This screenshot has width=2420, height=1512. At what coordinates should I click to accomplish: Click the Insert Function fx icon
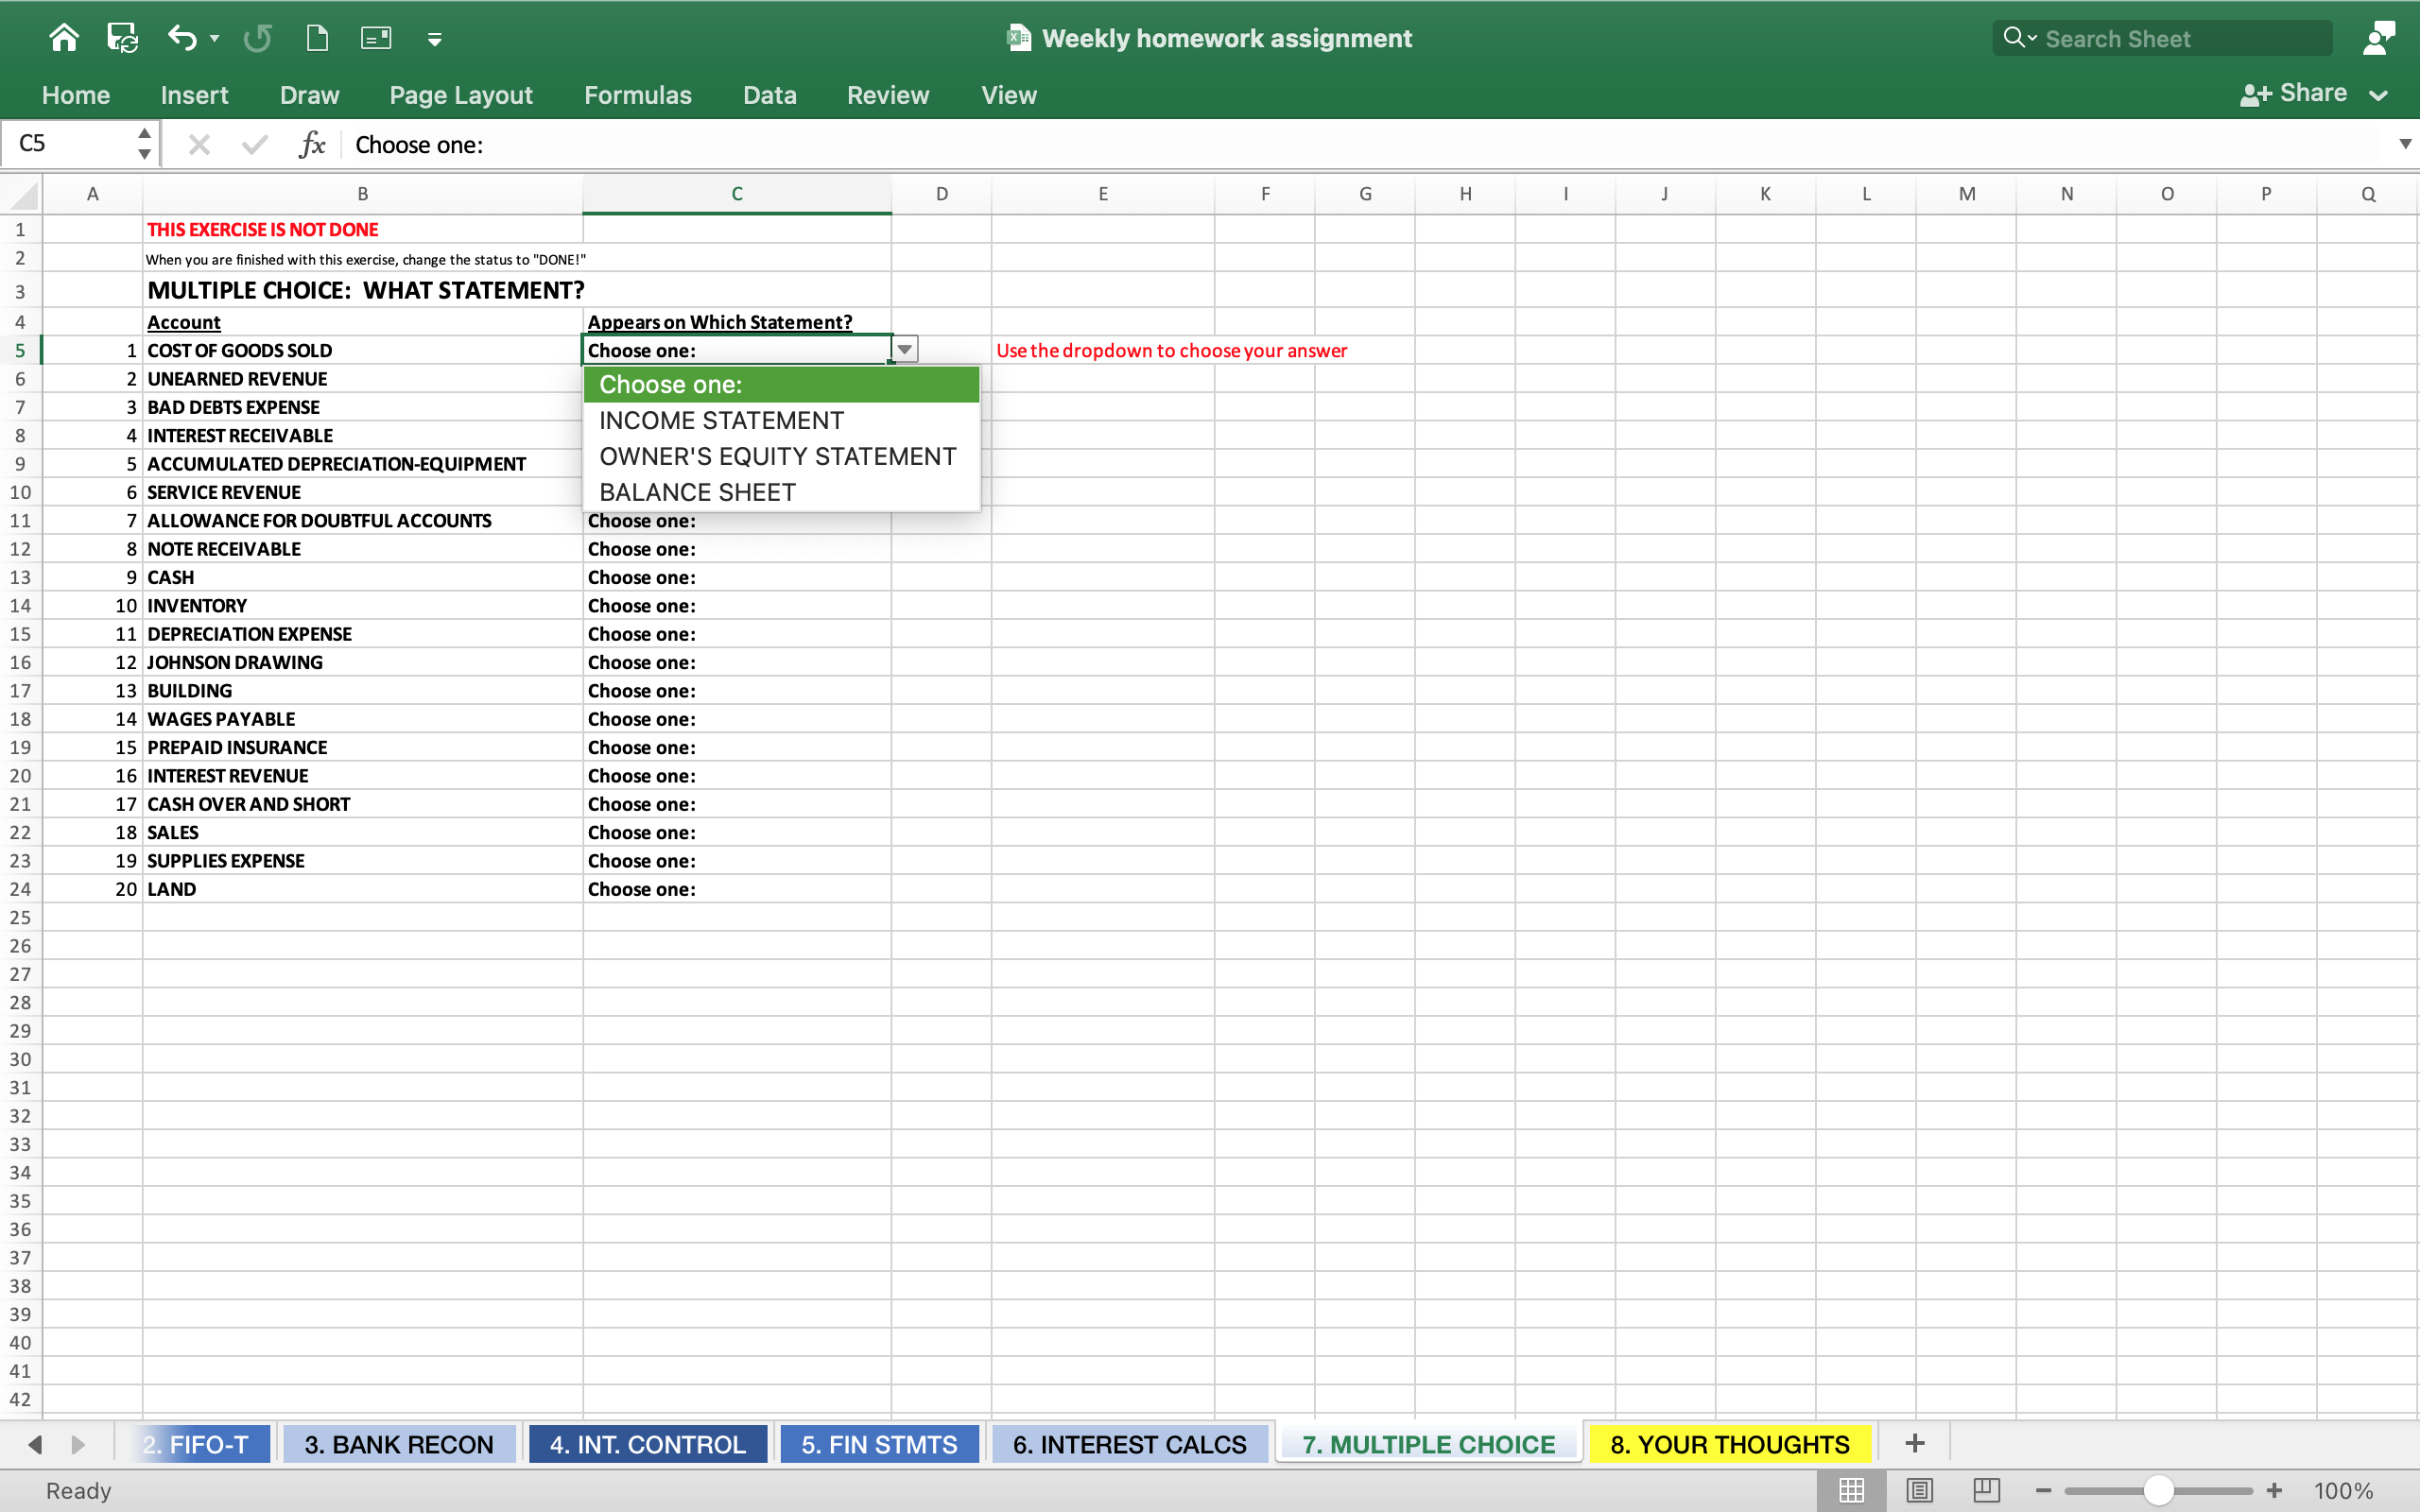[312, 145]
